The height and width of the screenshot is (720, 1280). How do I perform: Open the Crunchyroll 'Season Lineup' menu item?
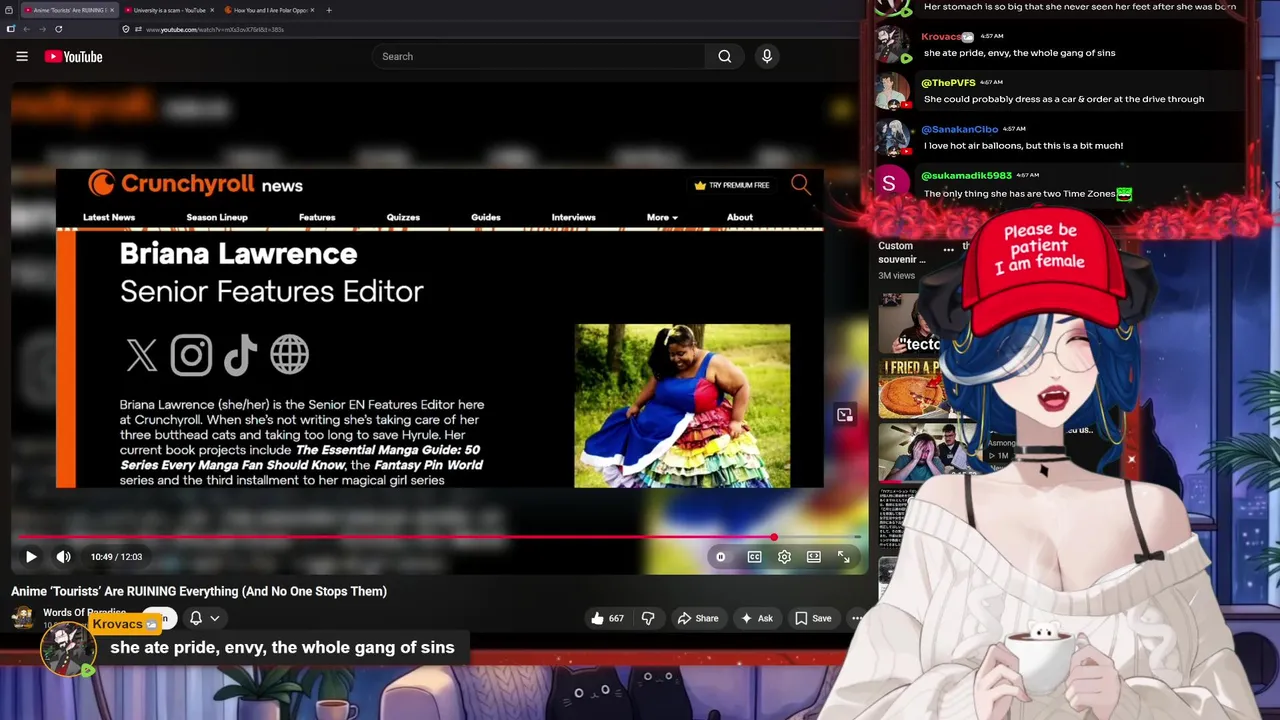[217, 217]
